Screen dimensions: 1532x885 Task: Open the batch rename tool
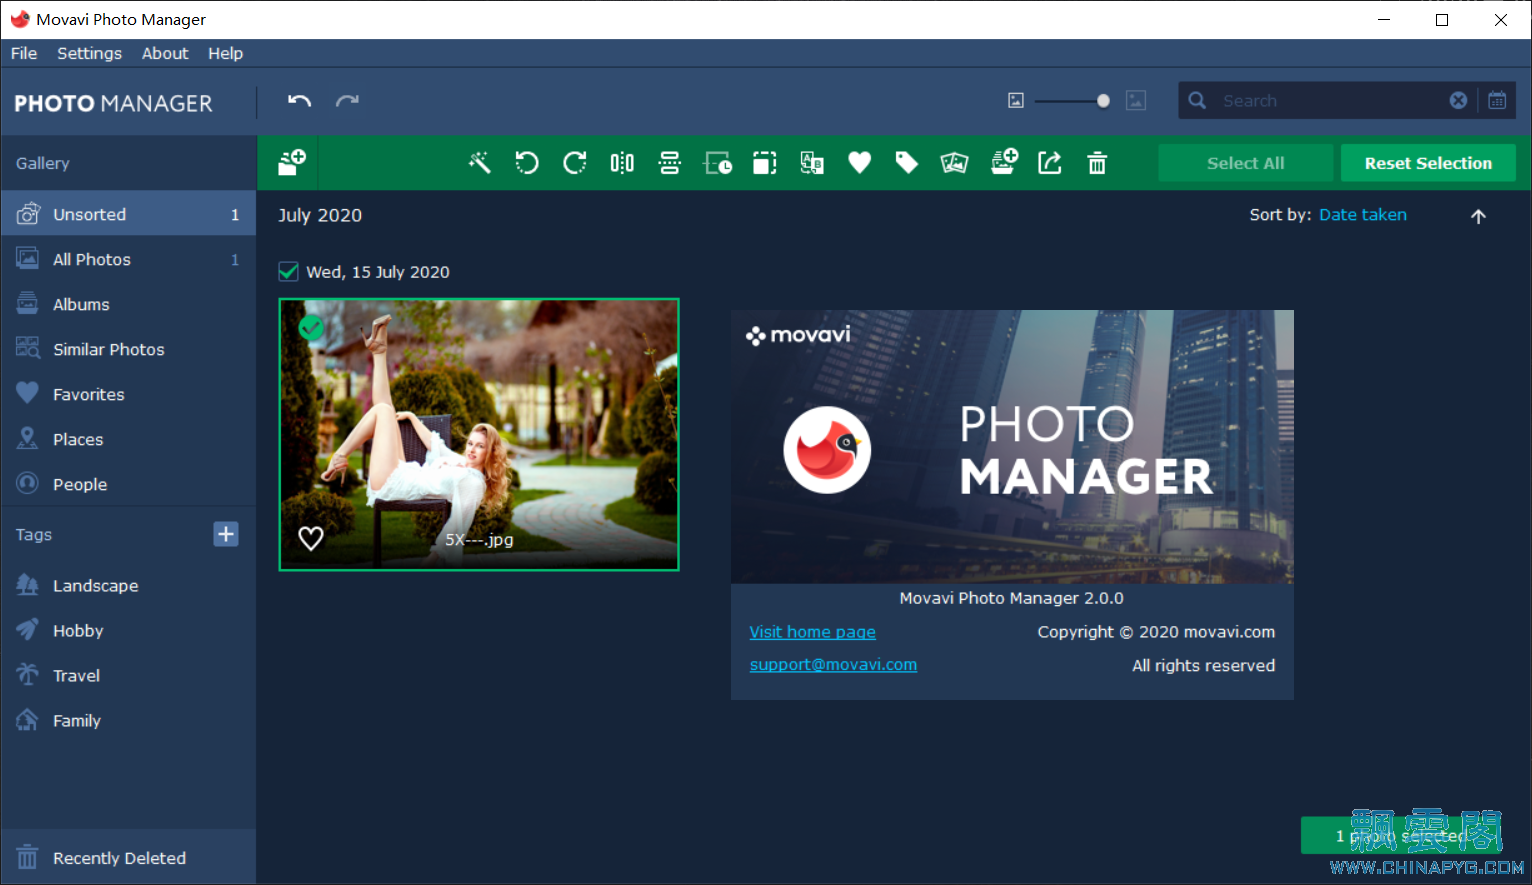coord(812,163)
